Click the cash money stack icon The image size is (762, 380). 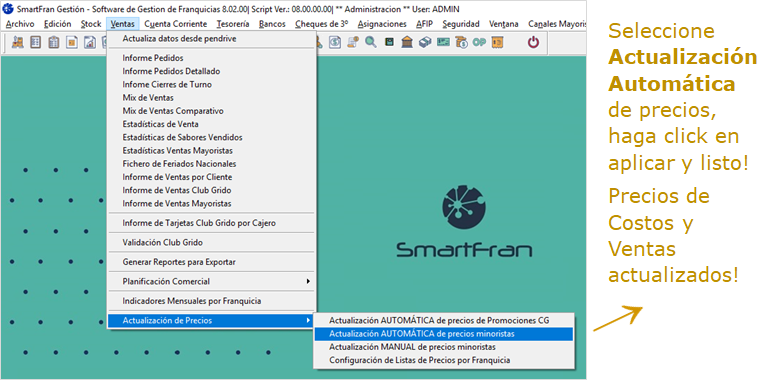click(425, 42)
